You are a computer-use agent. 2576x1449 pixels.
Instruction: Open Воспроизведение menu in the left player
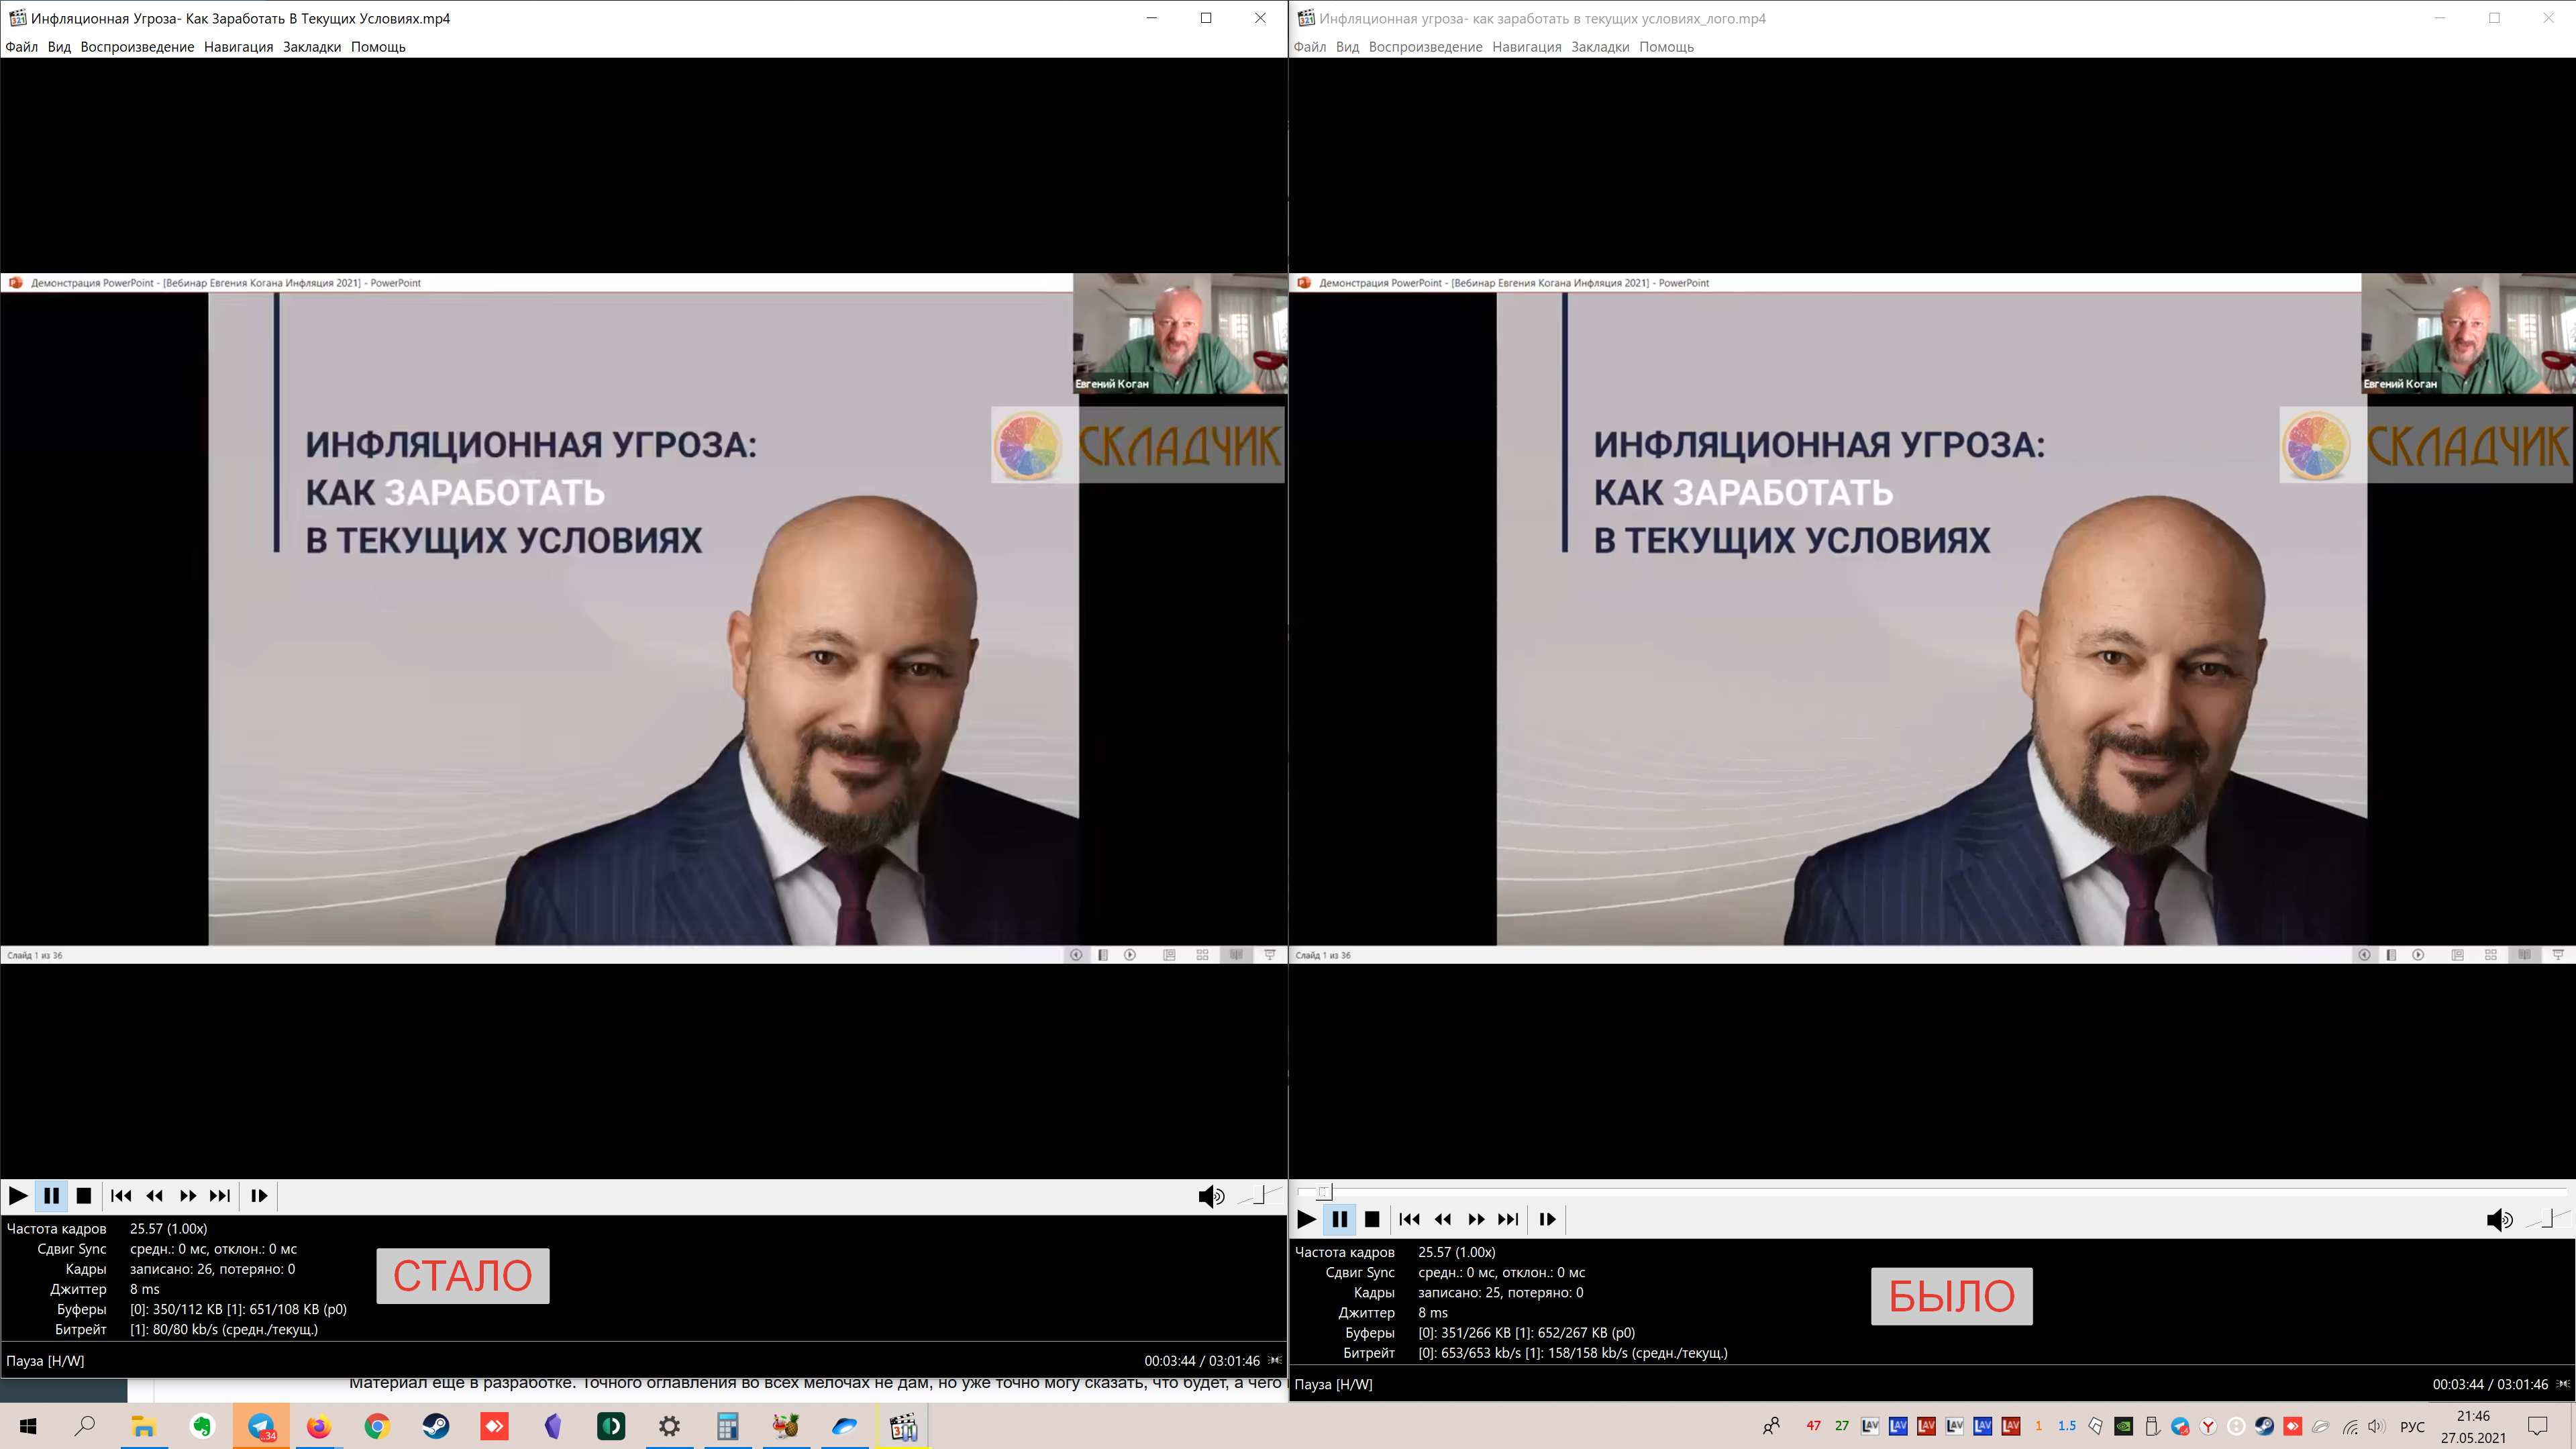[x=137, y=47]
